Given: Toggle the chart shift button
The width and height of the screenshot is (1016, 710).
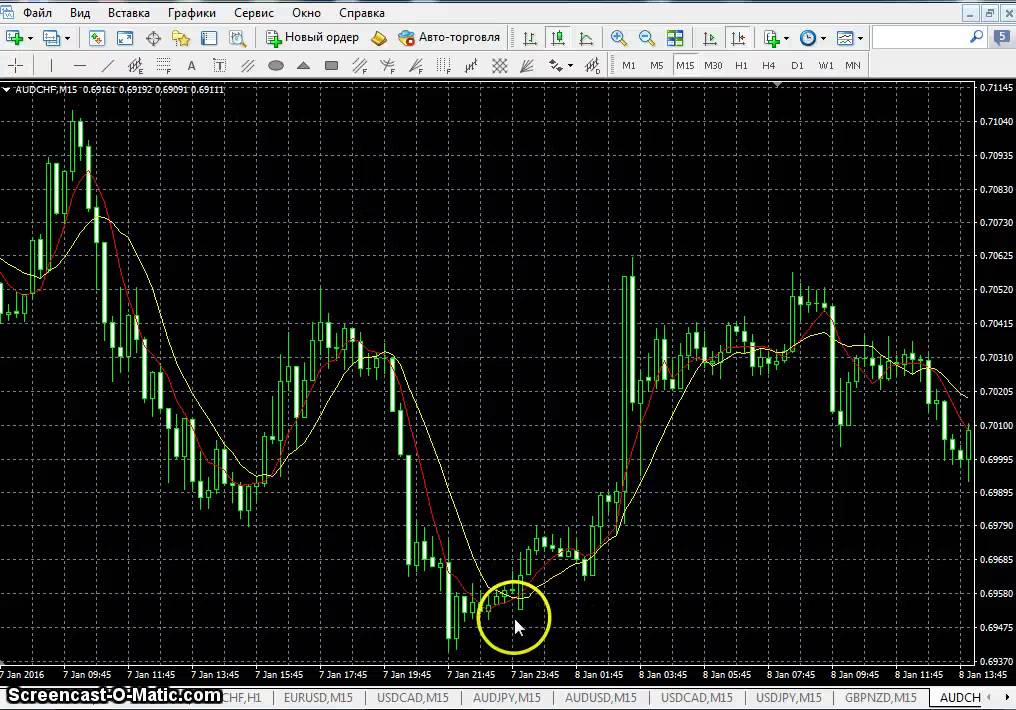Looking at the screenshot, I should tap(738, 38).
